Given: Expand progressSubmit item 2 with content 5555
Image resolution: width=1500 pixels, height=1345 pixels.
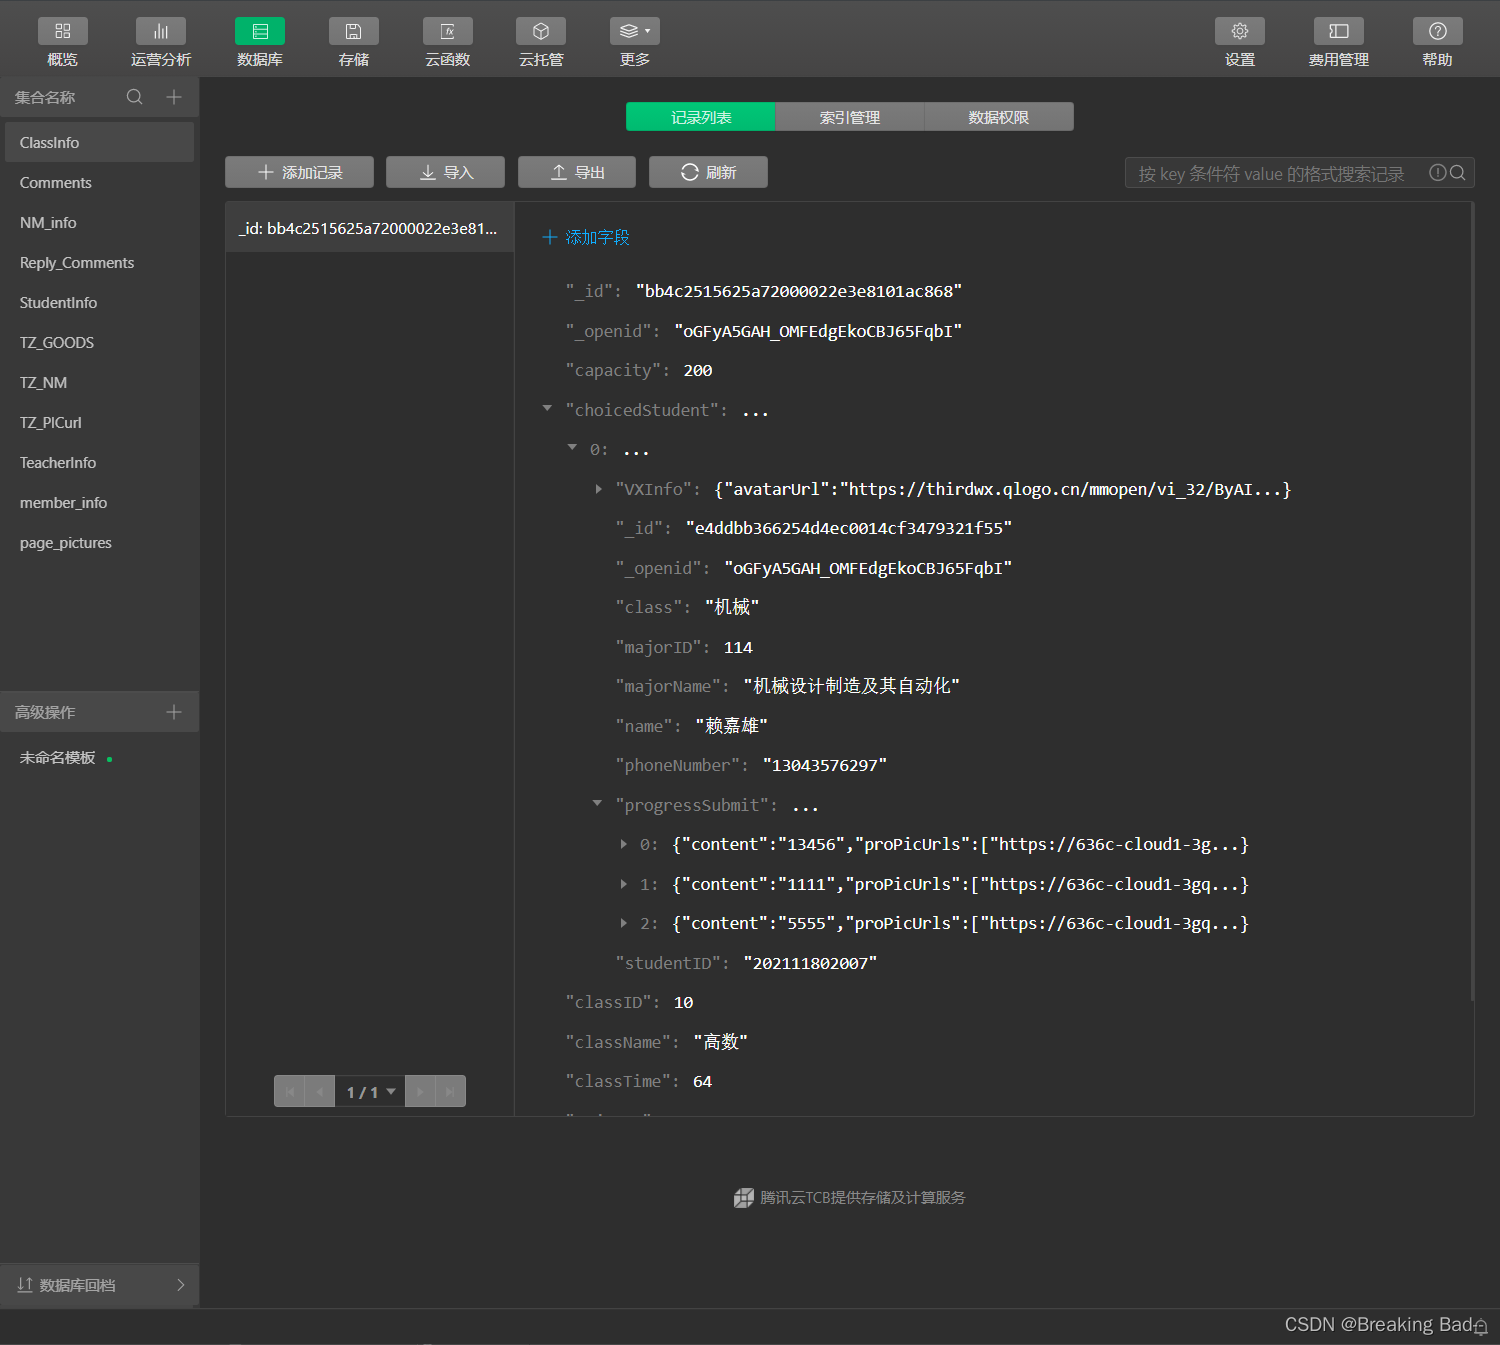Looking at the screenshot, I should [x=624, y=923].
